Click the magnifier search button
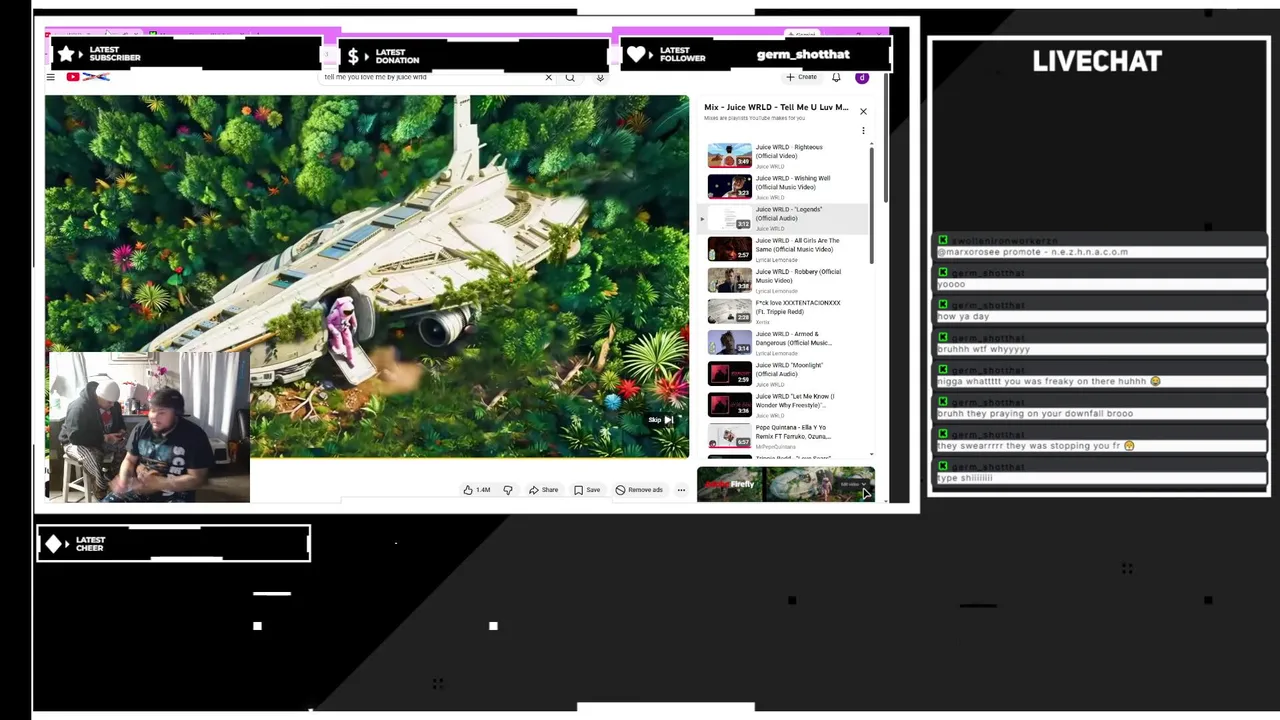Screen dimensions: 1280x720 [570, 77]
